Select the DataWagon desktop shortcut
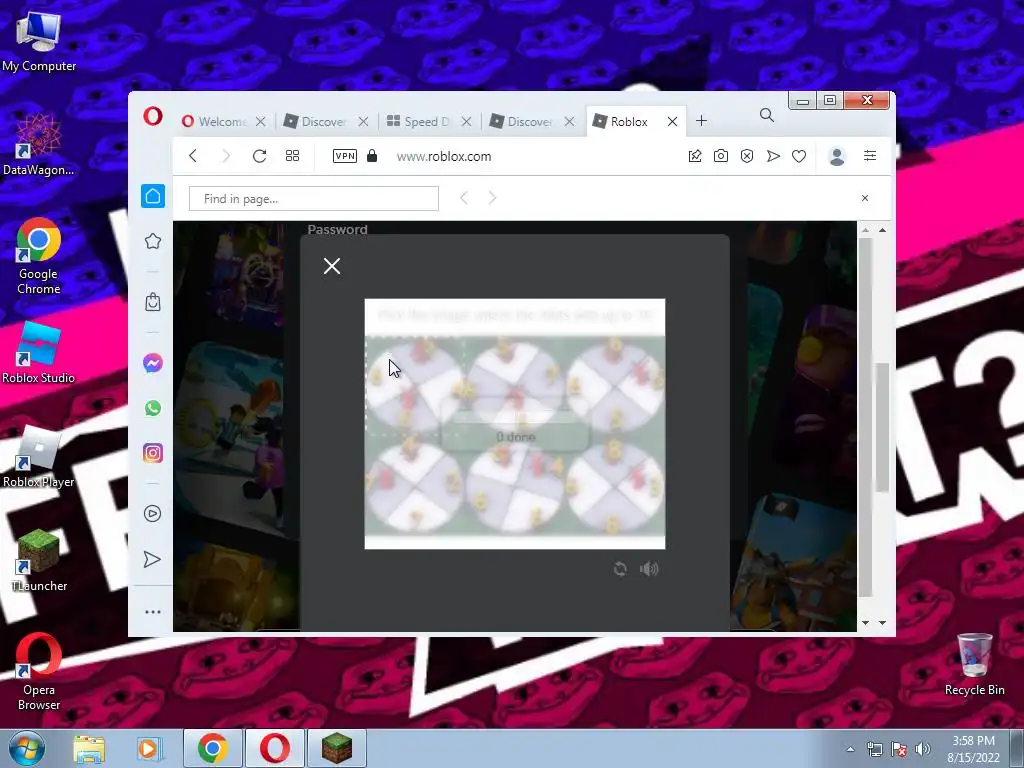The height and width of the screenshot is (768, 1024). click(39, 144)
